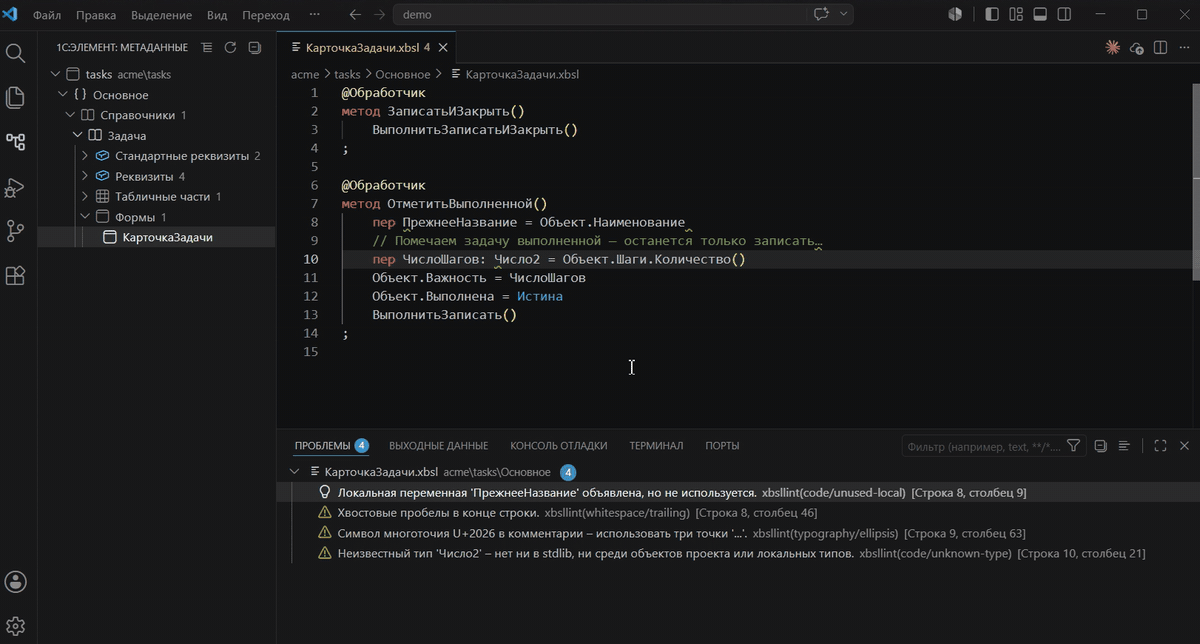The width and height of the screenshot is (1200, 644).
Task: Open the Переход menu
Action: tap(266, 15)
